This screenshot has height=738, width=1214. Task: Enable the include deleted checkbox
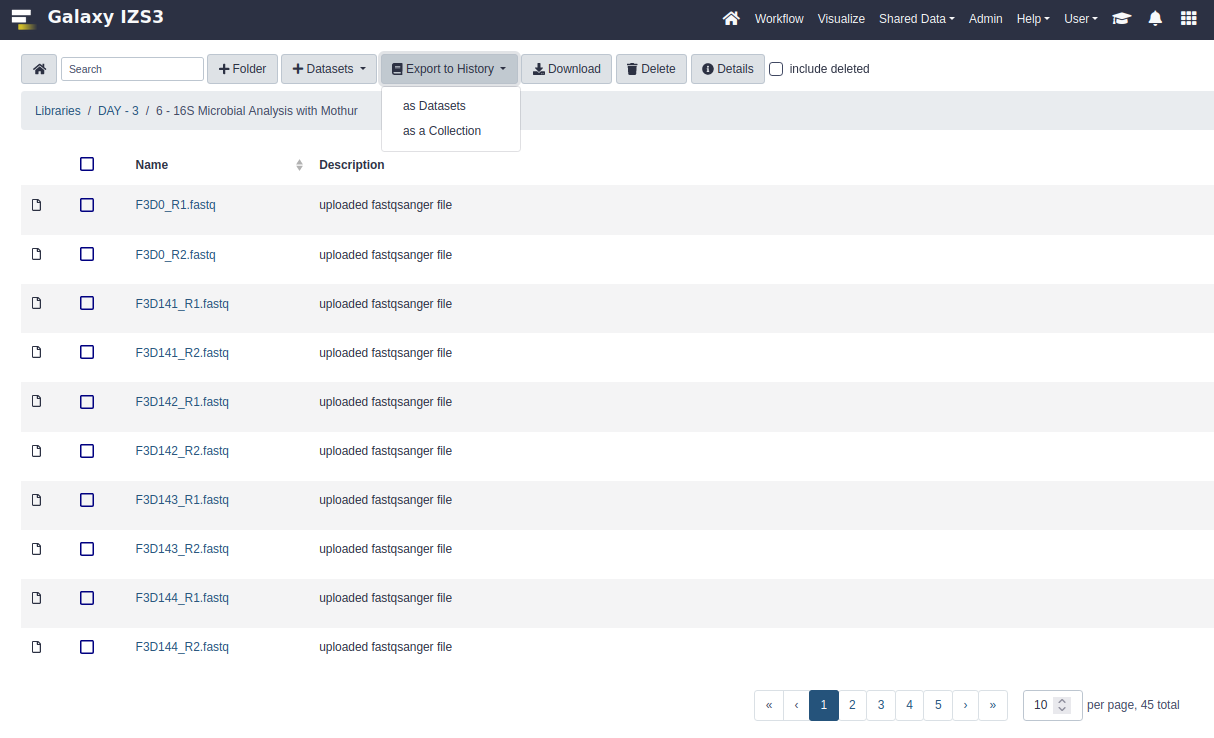[x=776, y=69]
